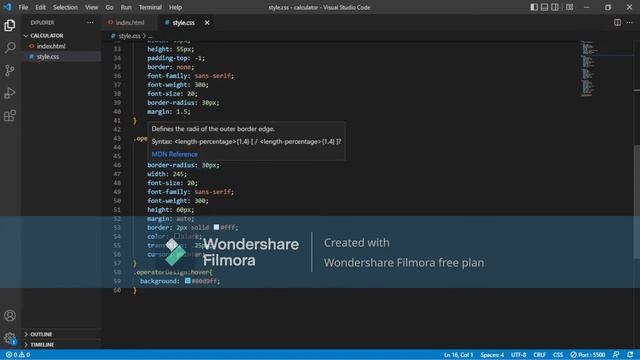
Task: Open Explorer views and more actions ellipsis
Action: [90, 22]
